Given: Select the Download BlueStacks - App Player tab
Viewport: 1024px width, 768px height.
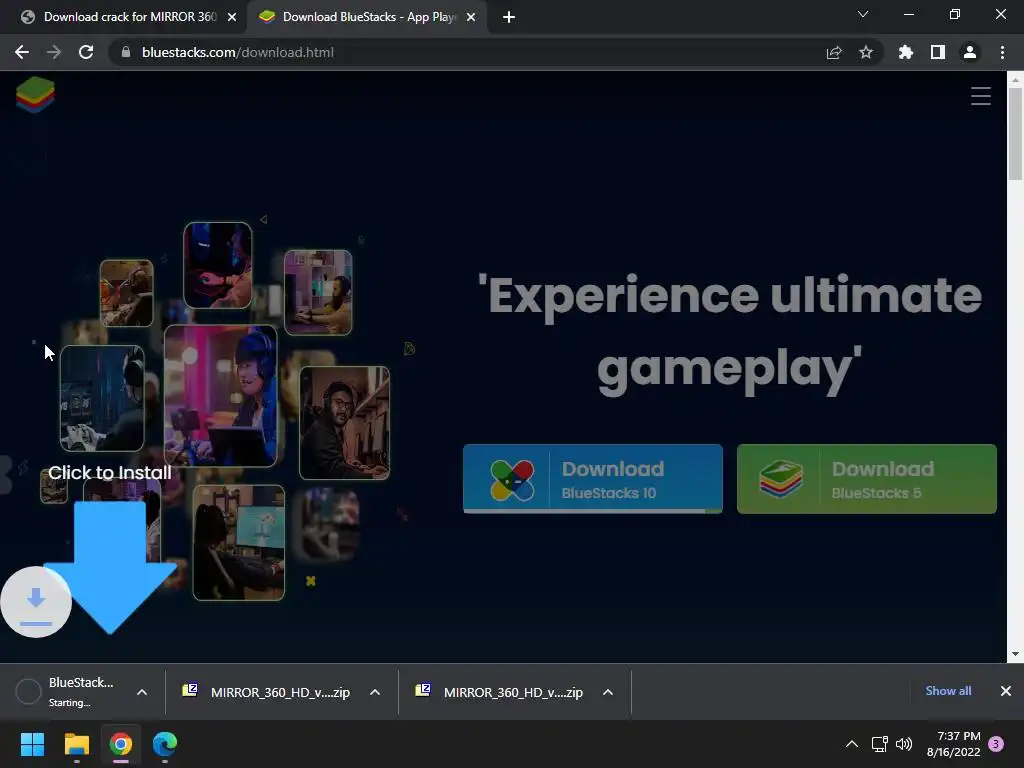Looking at the screenshot, I should [366, 17].
